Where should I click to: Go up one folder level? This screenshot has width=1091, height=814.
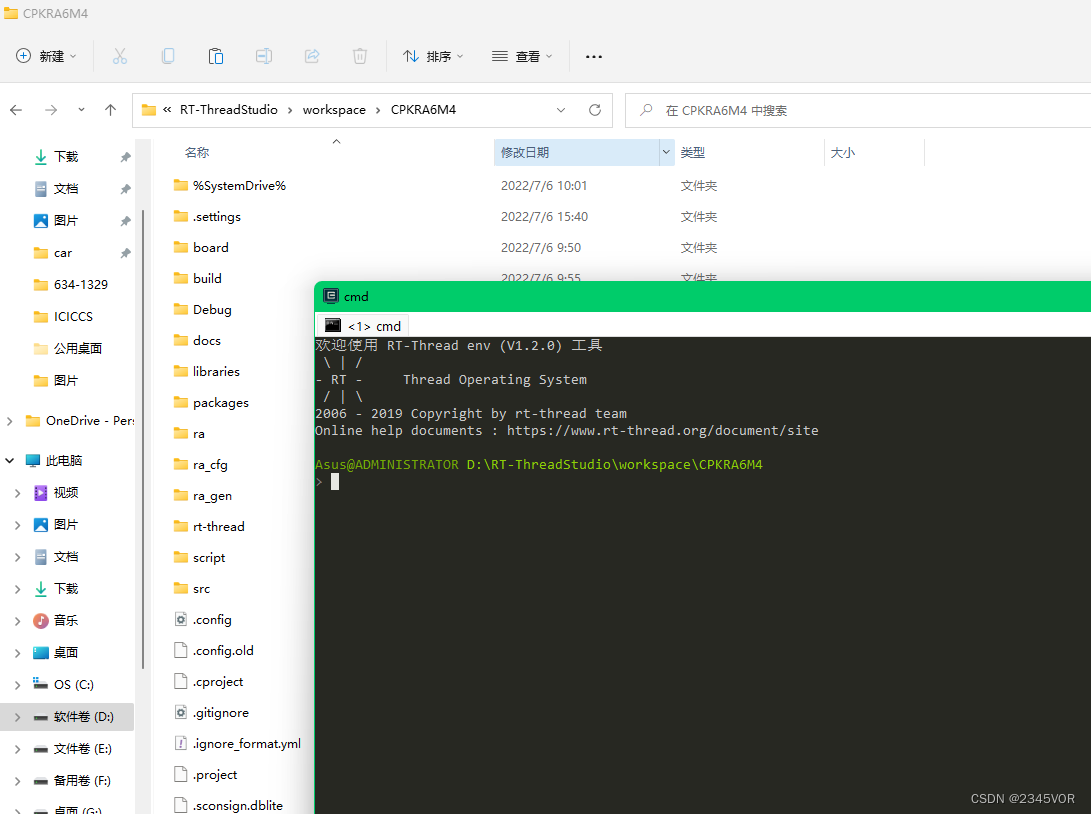pos(111,110)
